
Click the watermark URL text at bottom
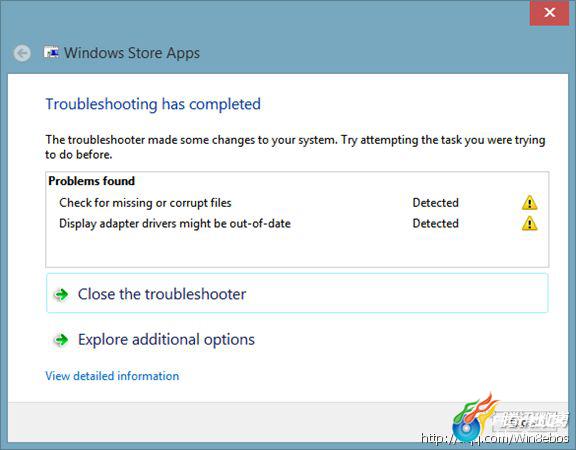click(494, 438)
